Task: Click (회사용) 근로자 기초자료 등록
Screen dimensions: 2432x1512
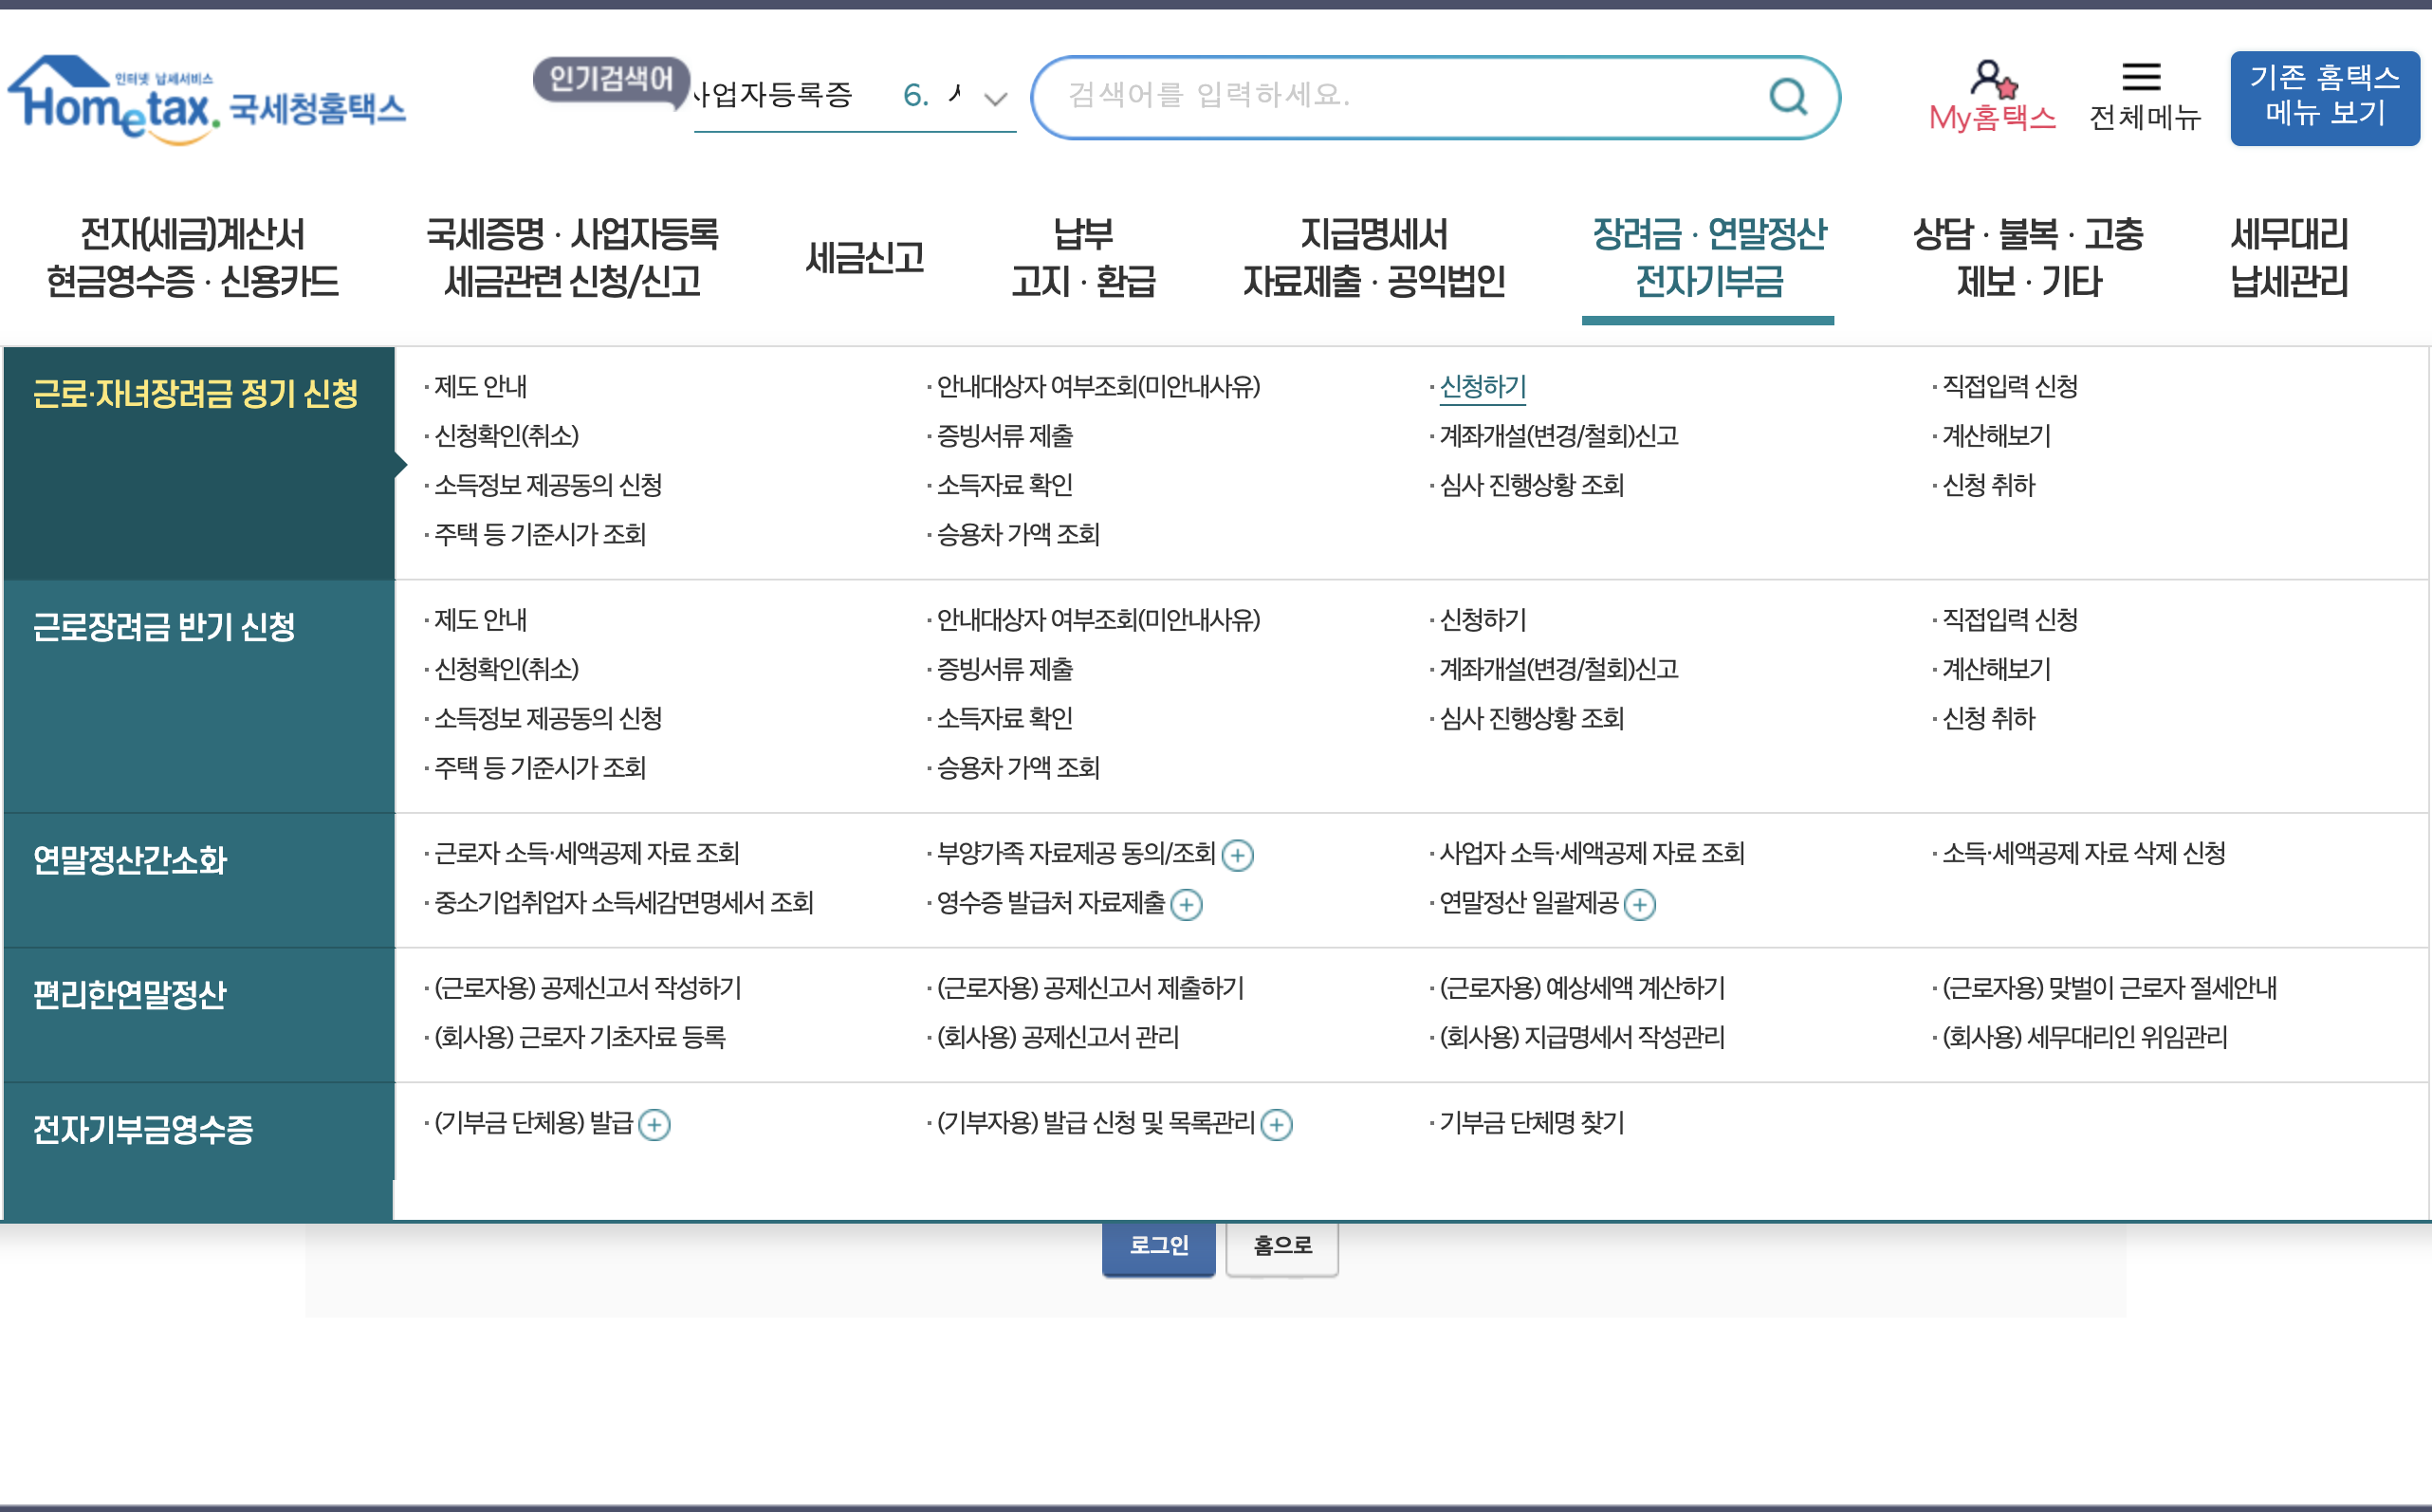Action: 580,1038
